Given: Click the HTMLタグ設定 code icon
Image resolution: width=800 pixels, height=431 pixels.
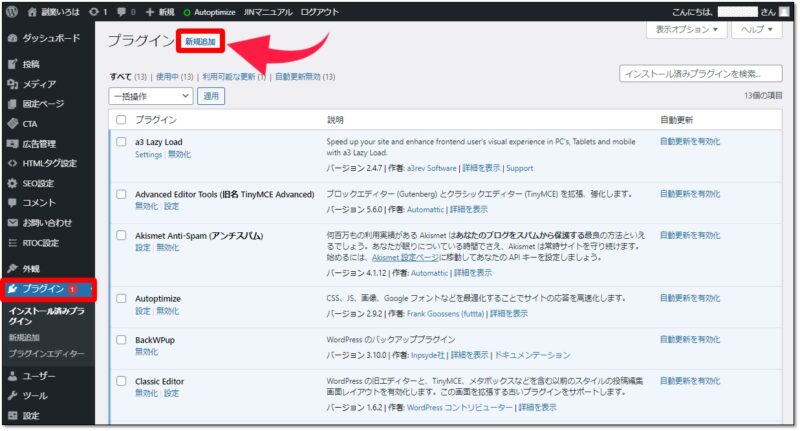Looking at the screenshot, I should (x=13, y=163).
